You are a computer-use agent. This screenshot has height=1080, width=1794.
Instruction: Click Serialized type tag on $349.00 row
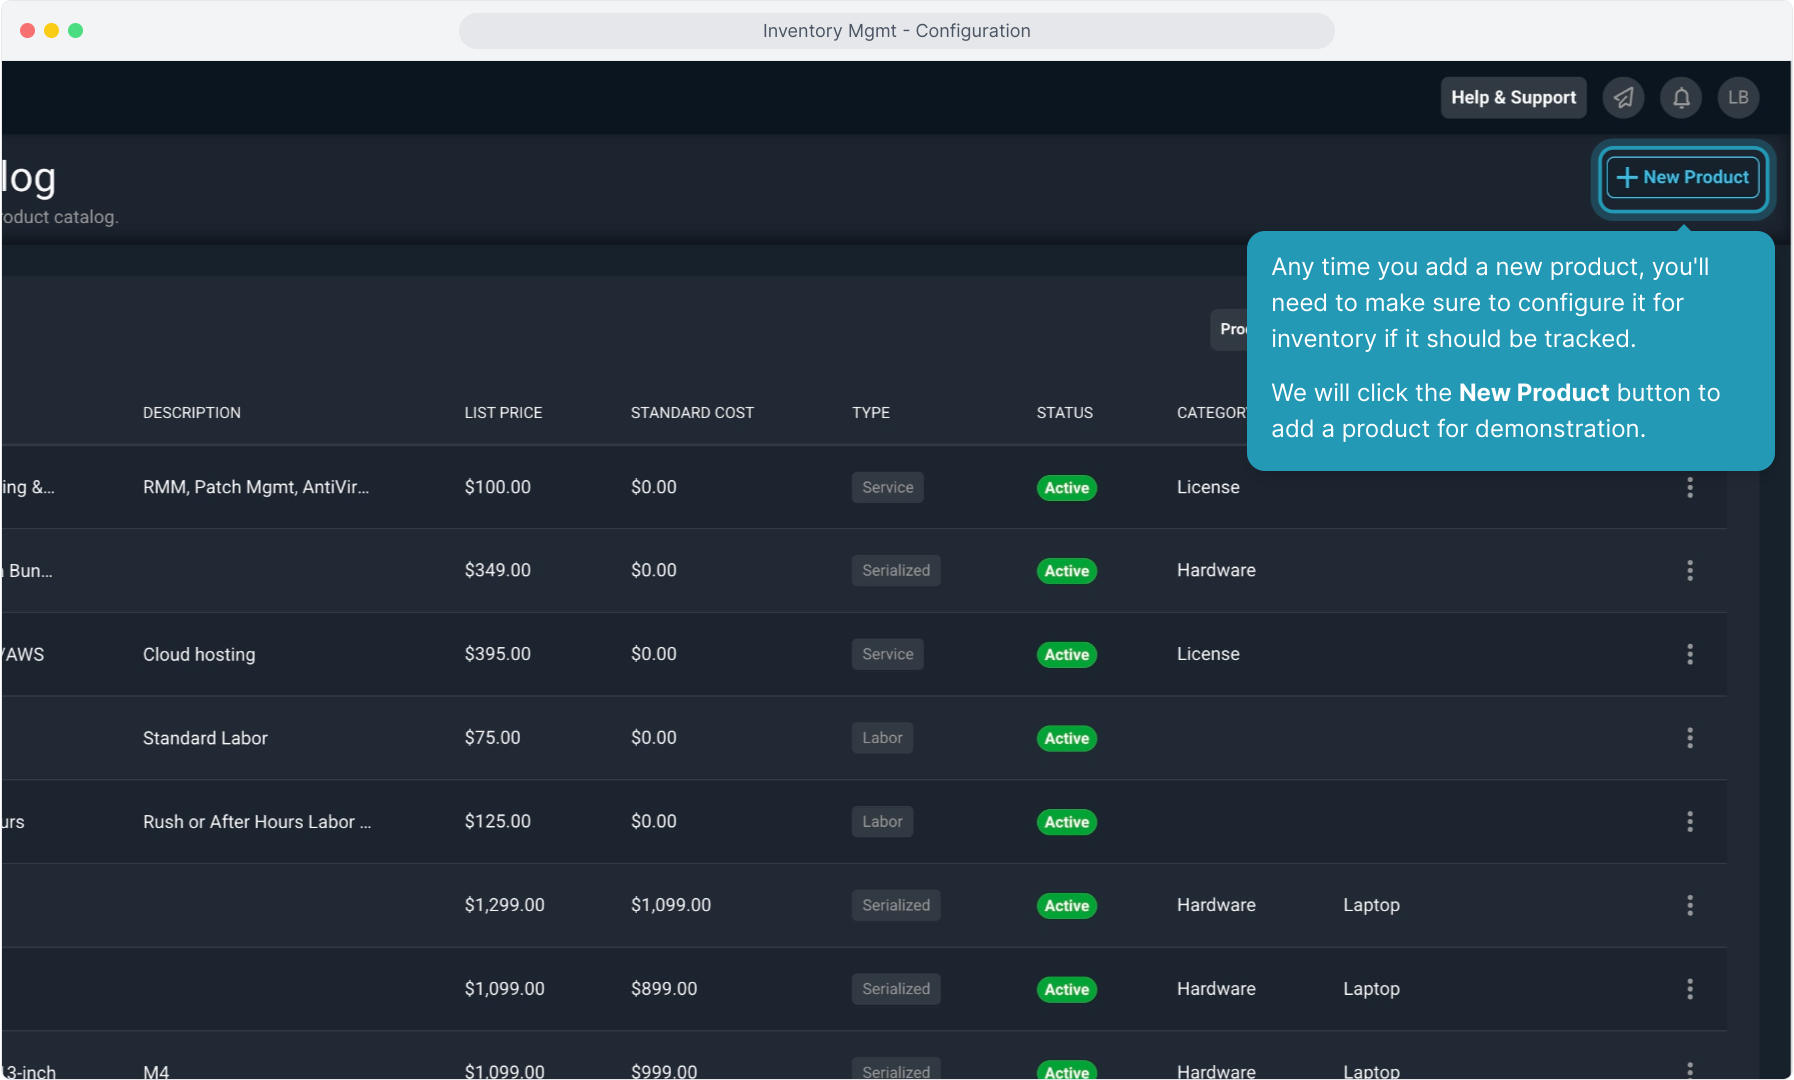click(x=895, y=571)
